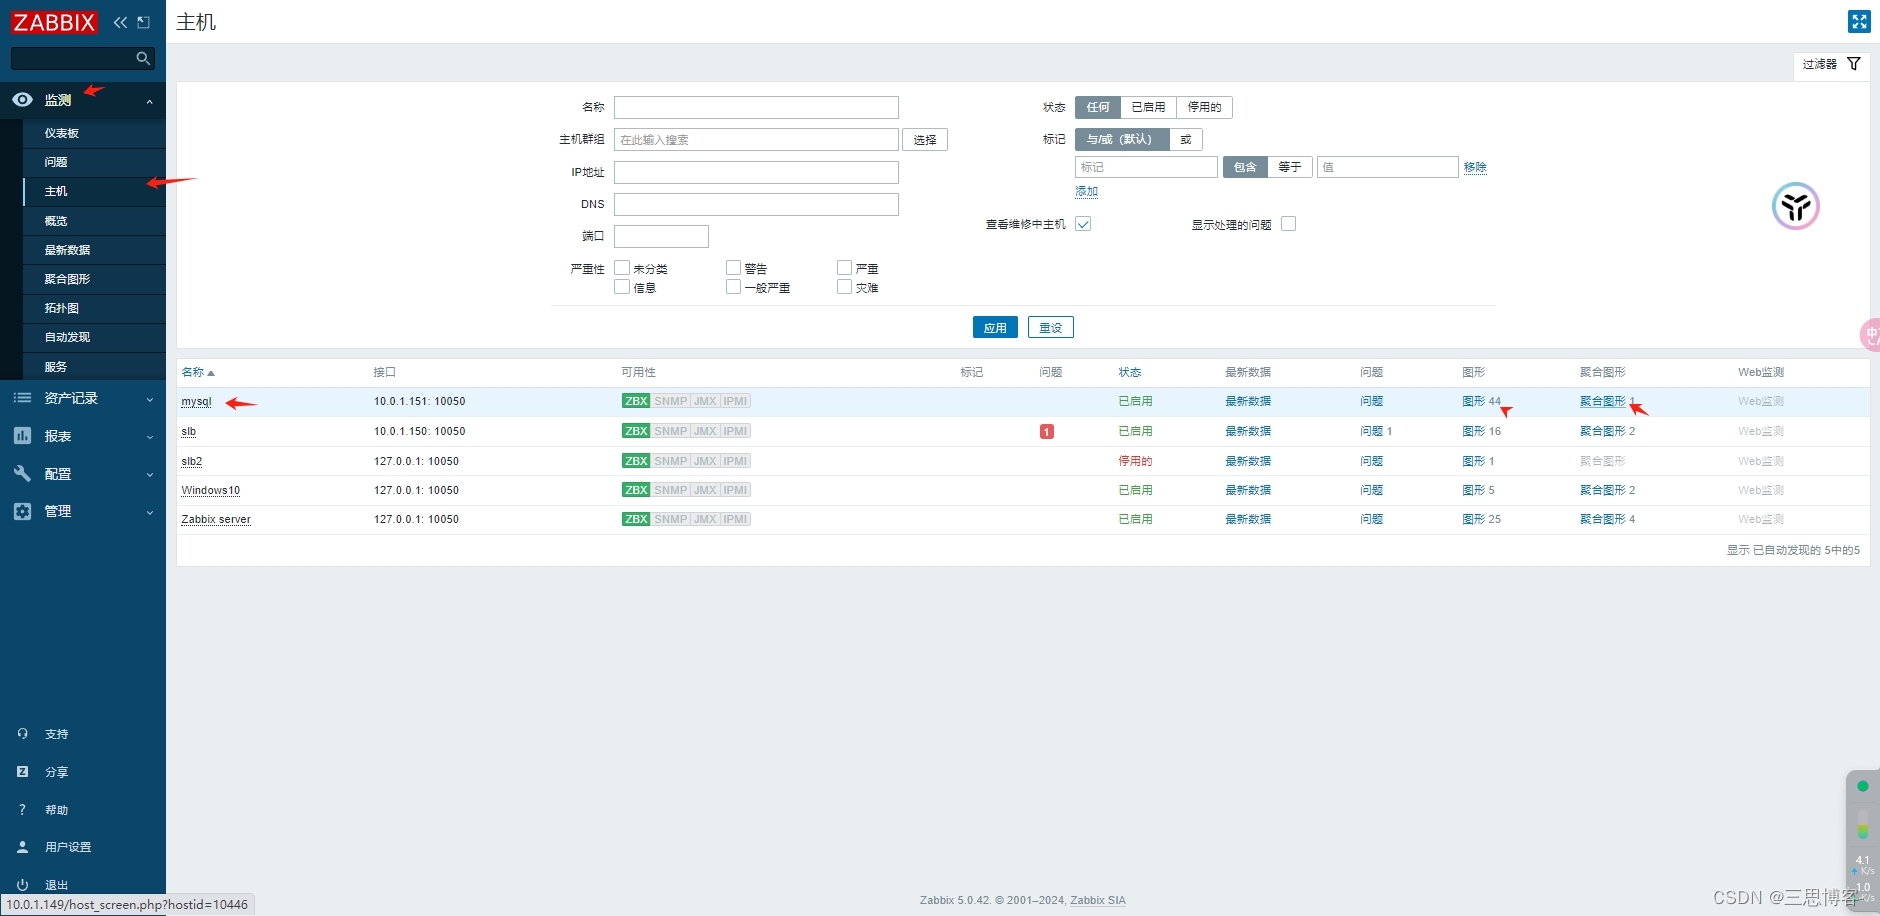The image size is (1880, 916).
Task: Expand the 管理 menu section
Action: (83, 511)
